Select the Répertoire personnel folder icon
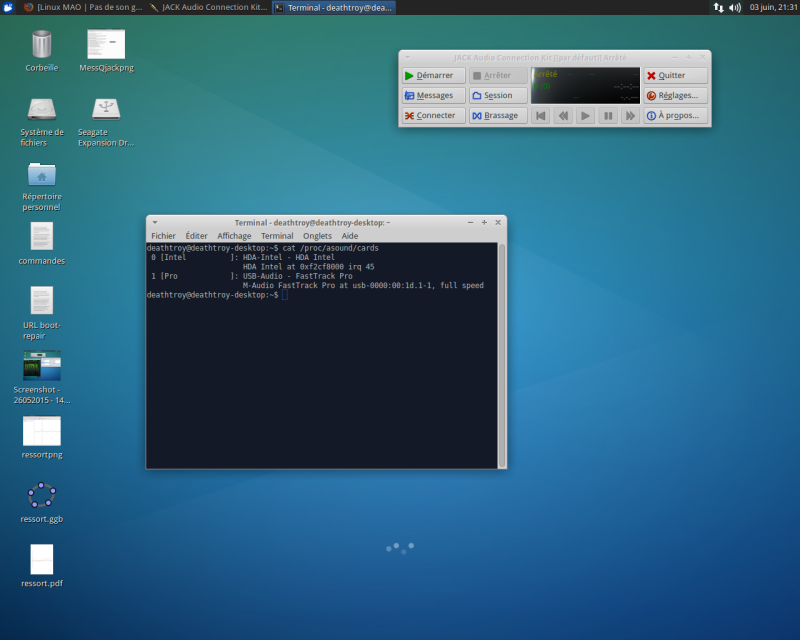The image size is (800, 640). pos(42,173)
